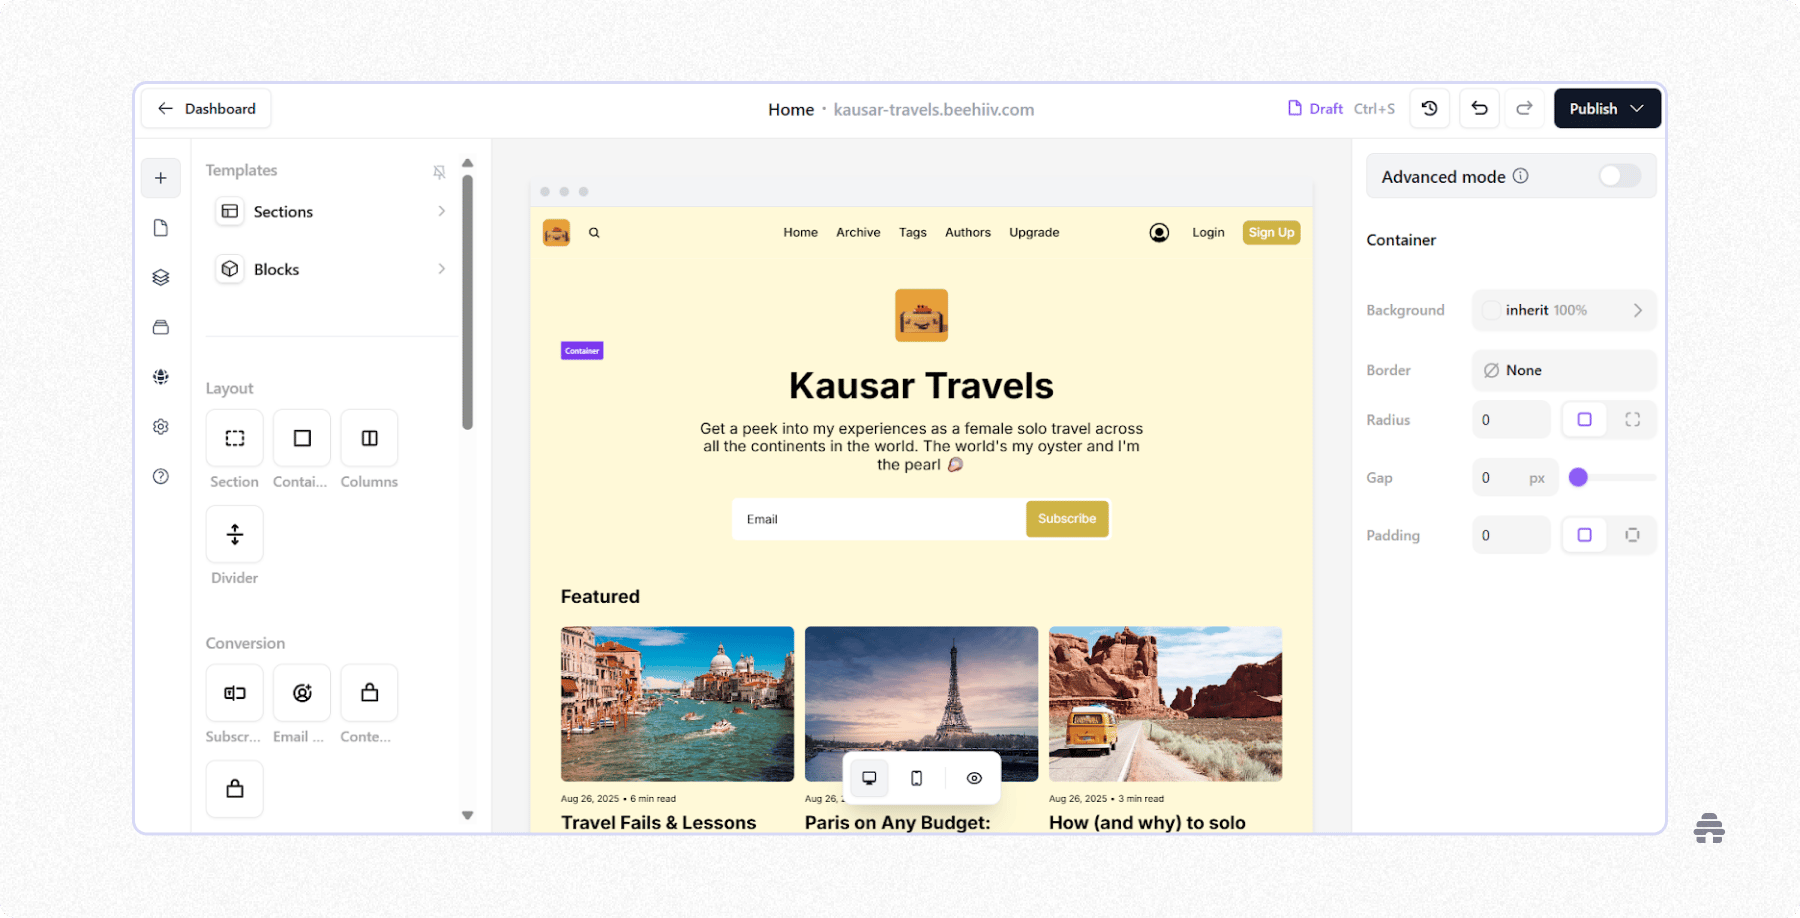Click the Subscribe button
1800x918 pixels.
1066,518
